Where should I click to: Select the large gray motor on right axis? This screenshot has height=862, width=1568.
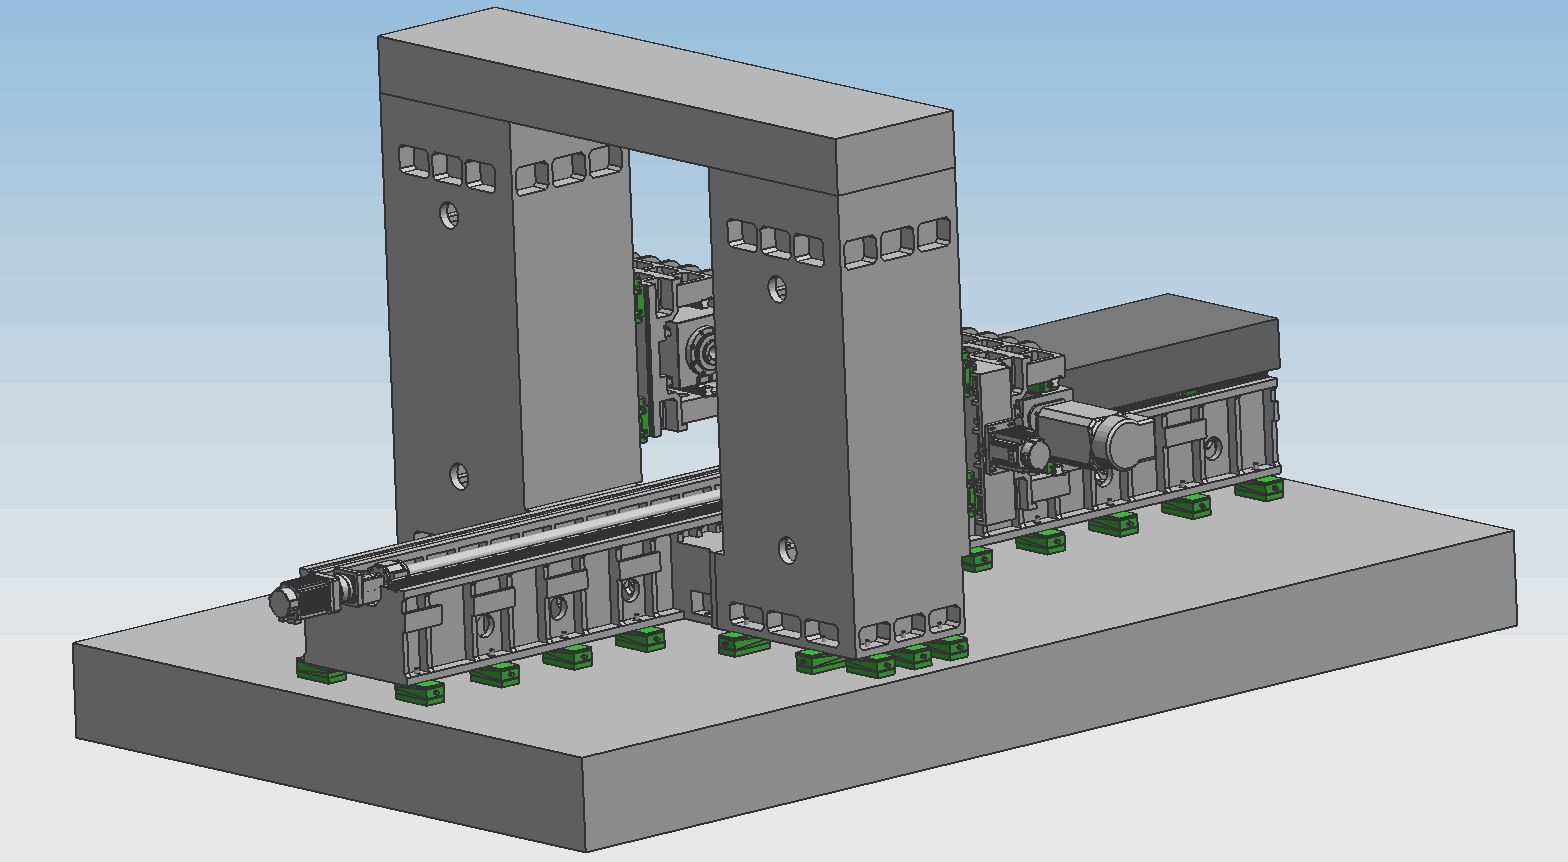[x=1097, y=437]
